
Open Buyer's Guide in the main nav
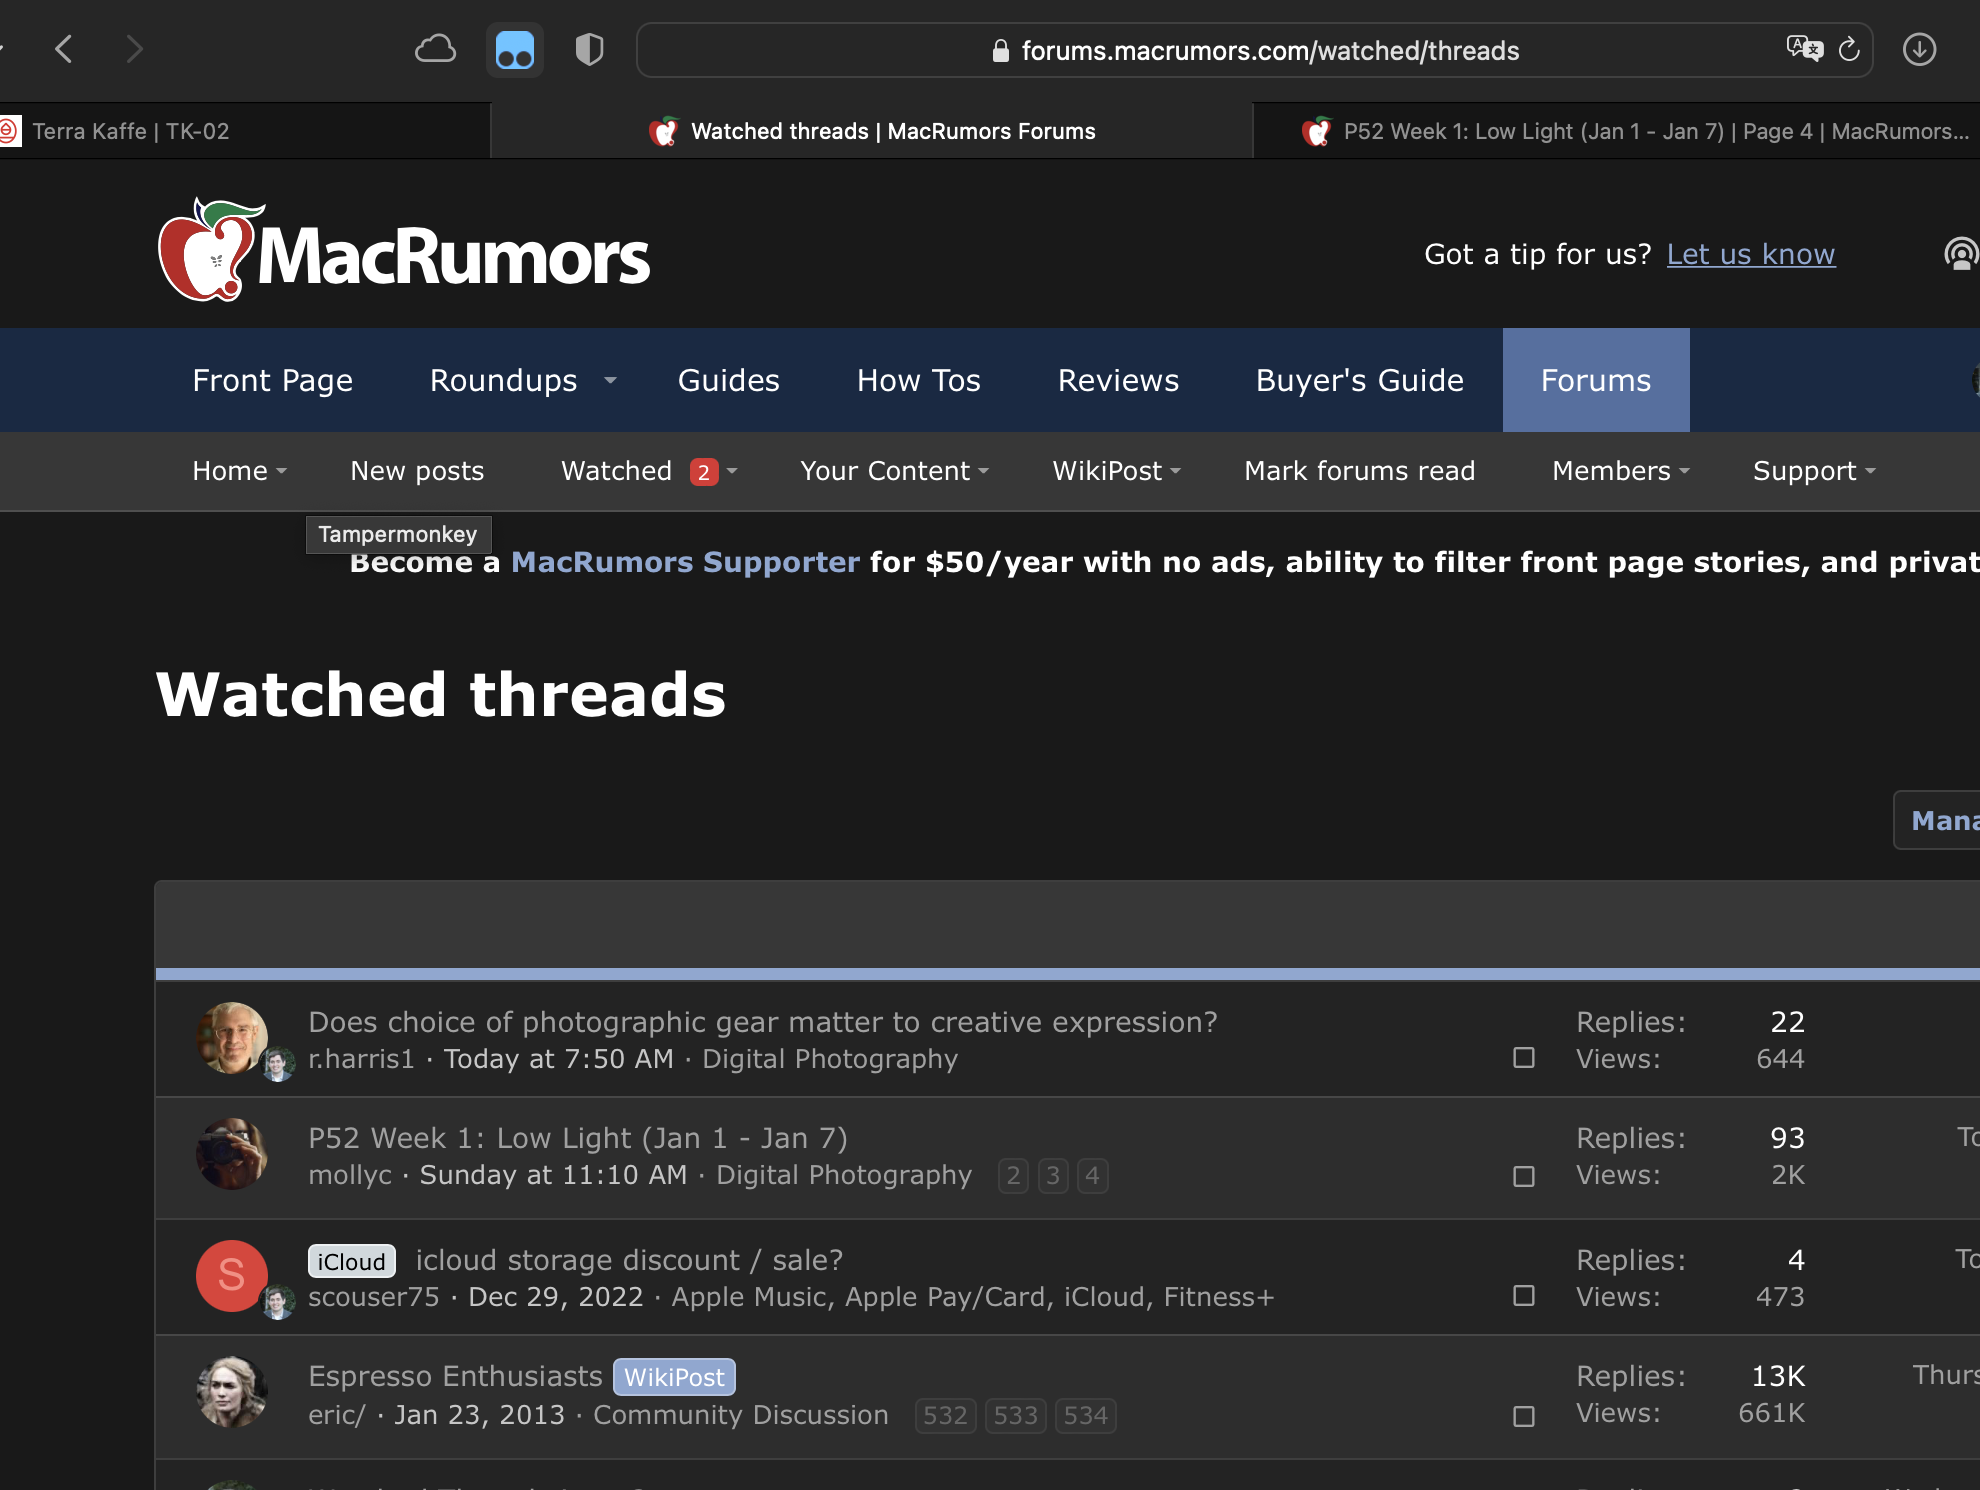1359,380
